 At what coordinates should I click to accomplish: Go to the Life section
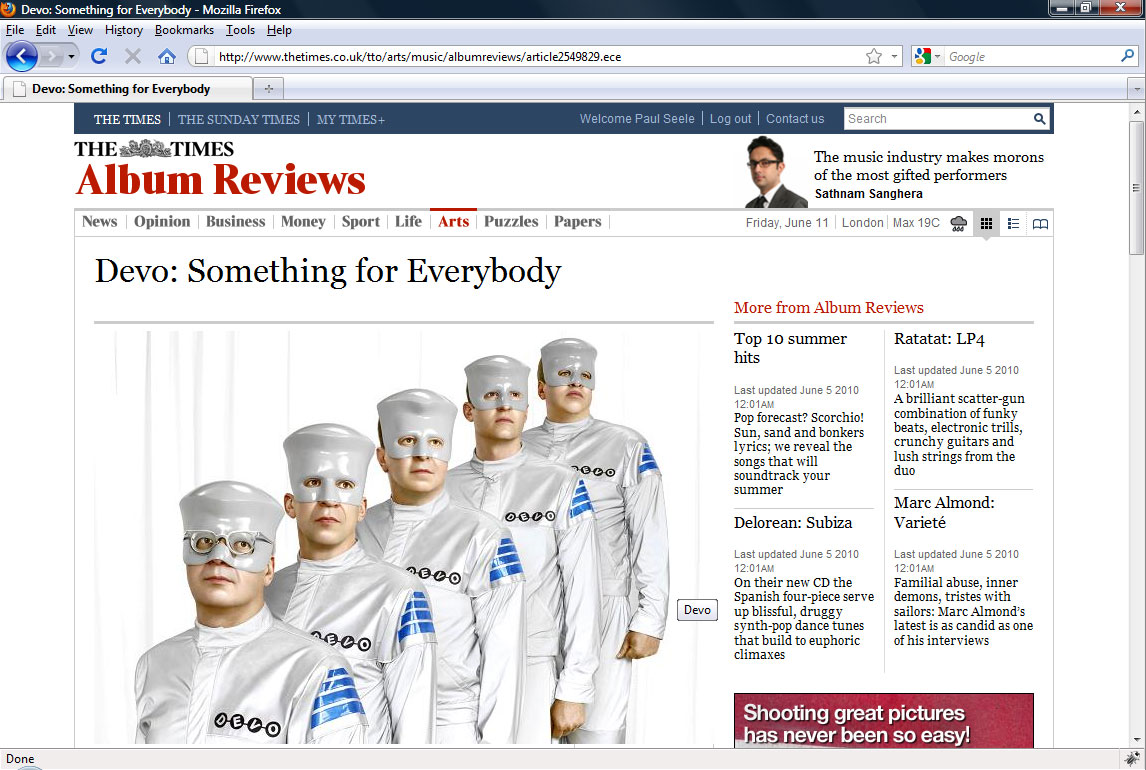click(408, 221)
